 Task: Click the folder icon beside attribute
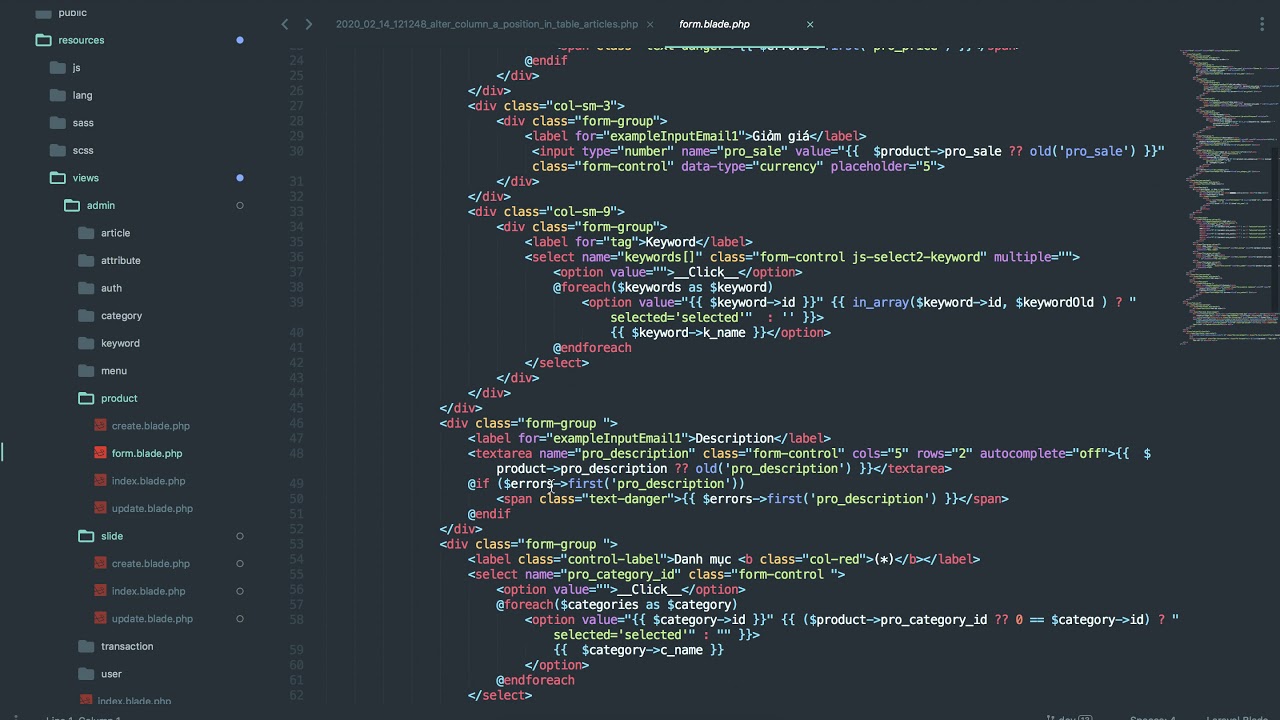(x=86, y=260)
